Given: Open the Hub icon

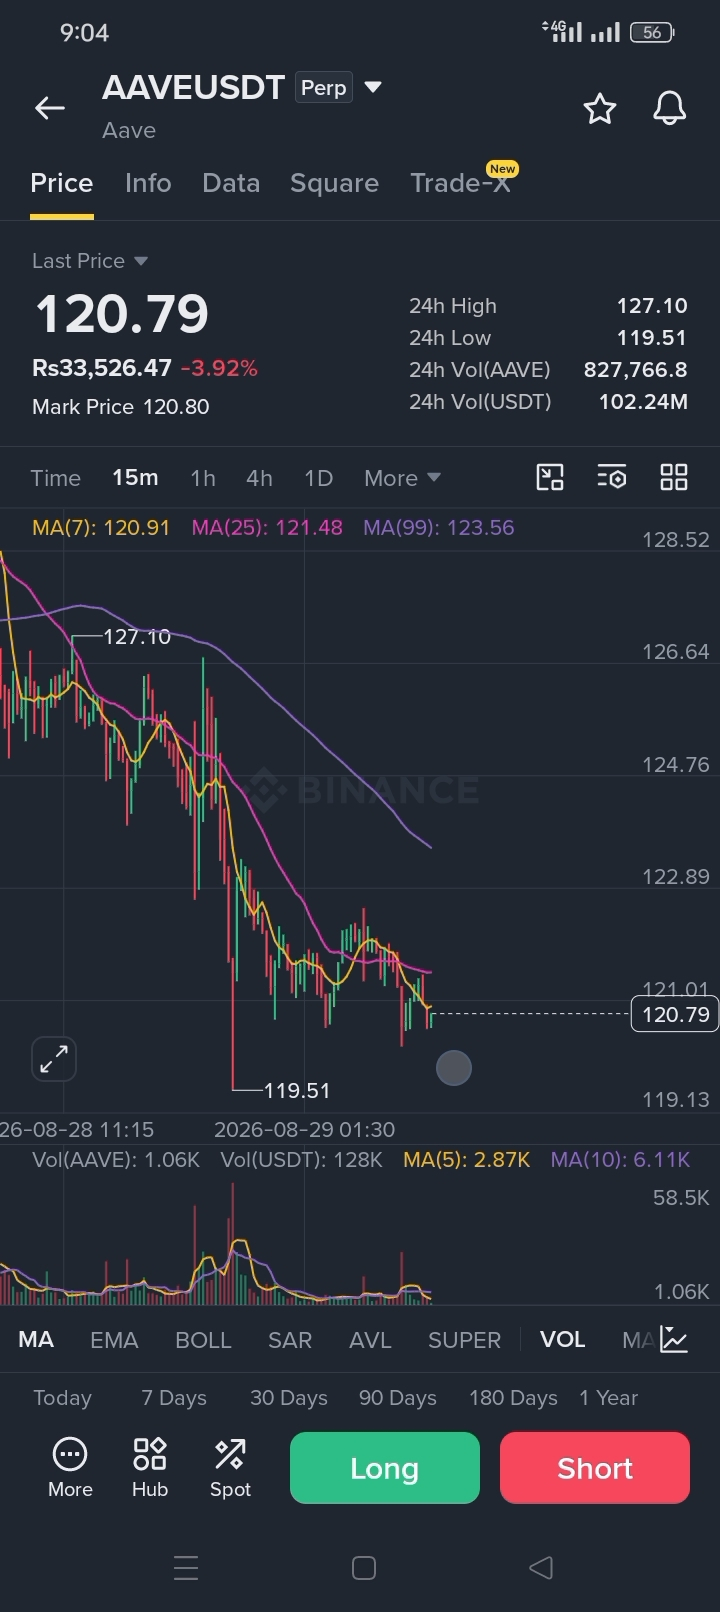Looking at the screenshot, I should point(150,1467).
